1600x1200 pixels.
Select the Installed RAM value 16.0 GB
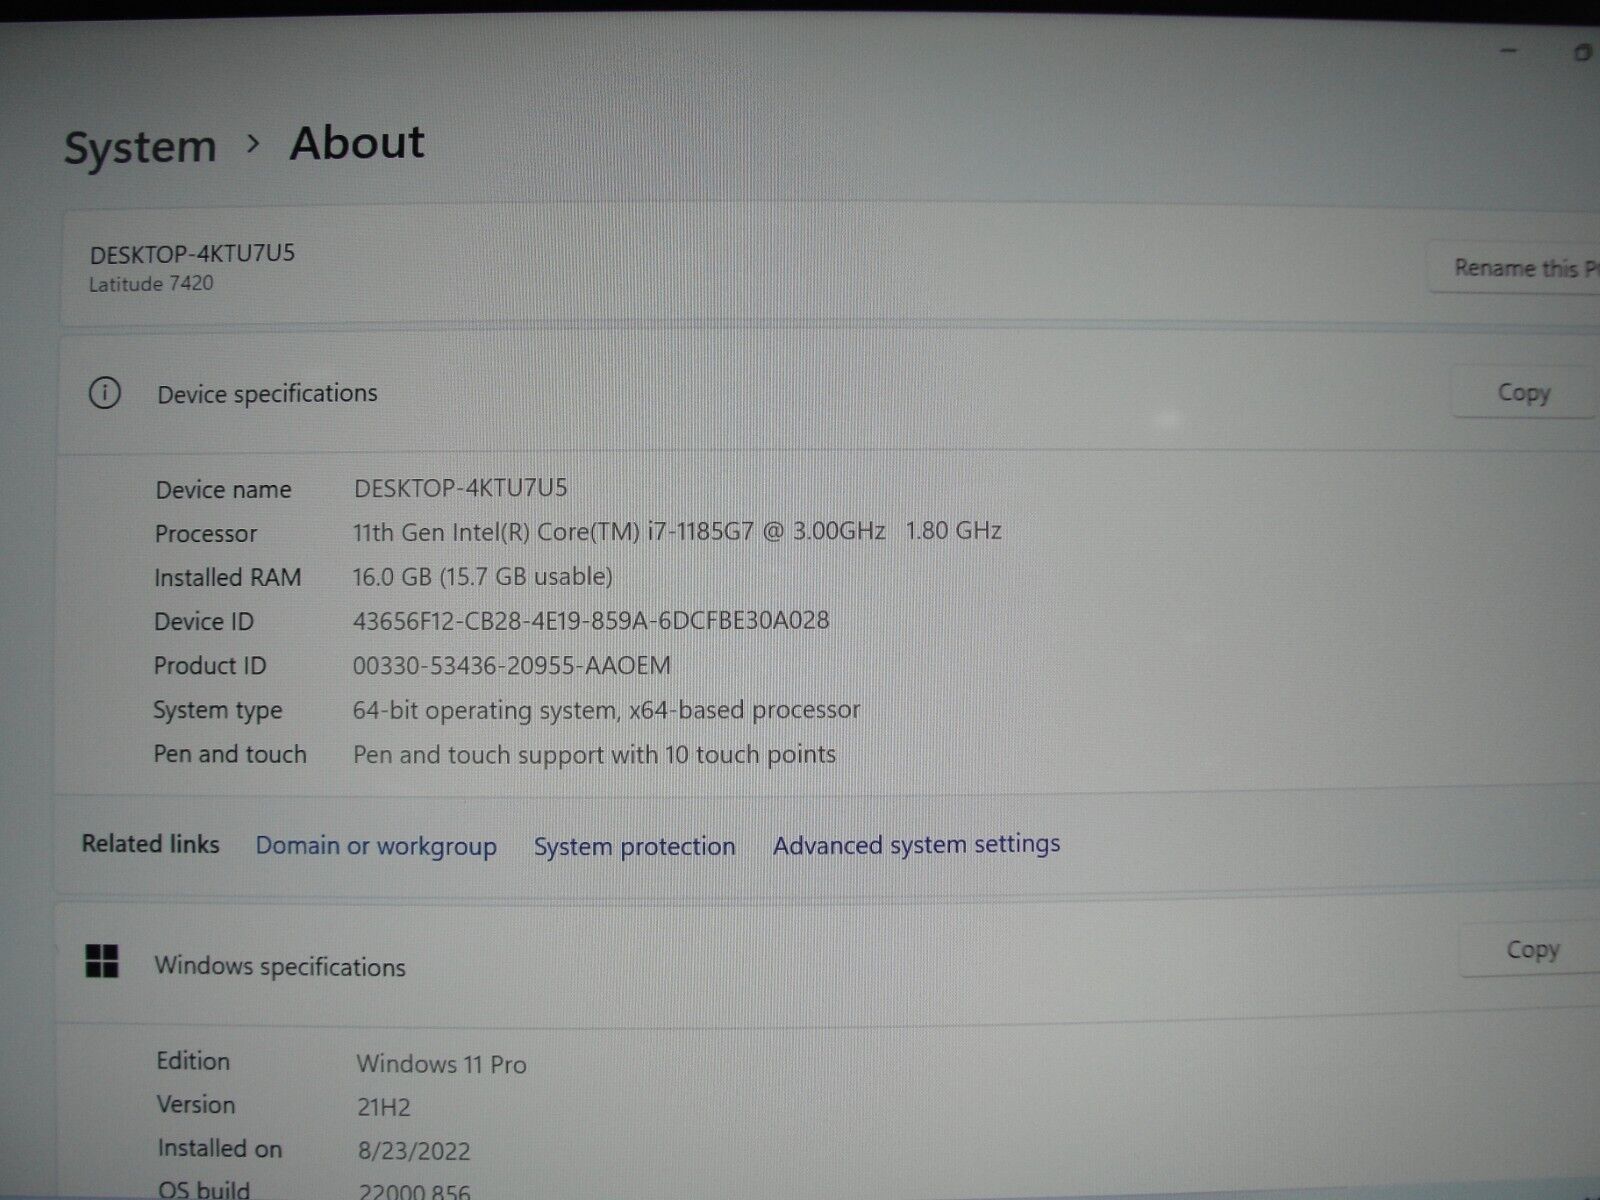(482, 577)
